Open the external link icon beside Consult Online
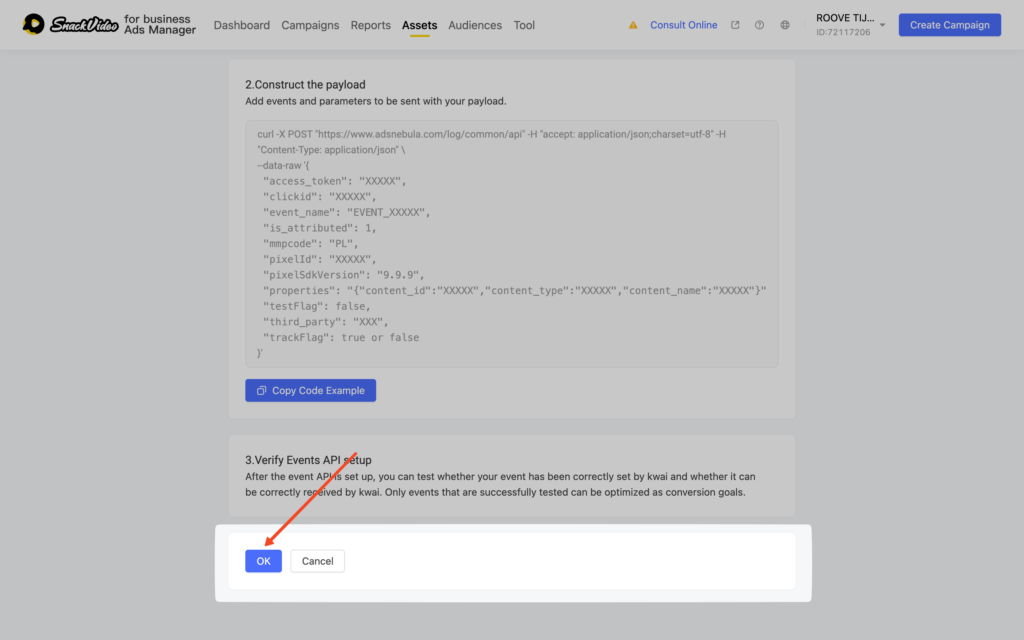1024x640 pixels. pos(735,25)
